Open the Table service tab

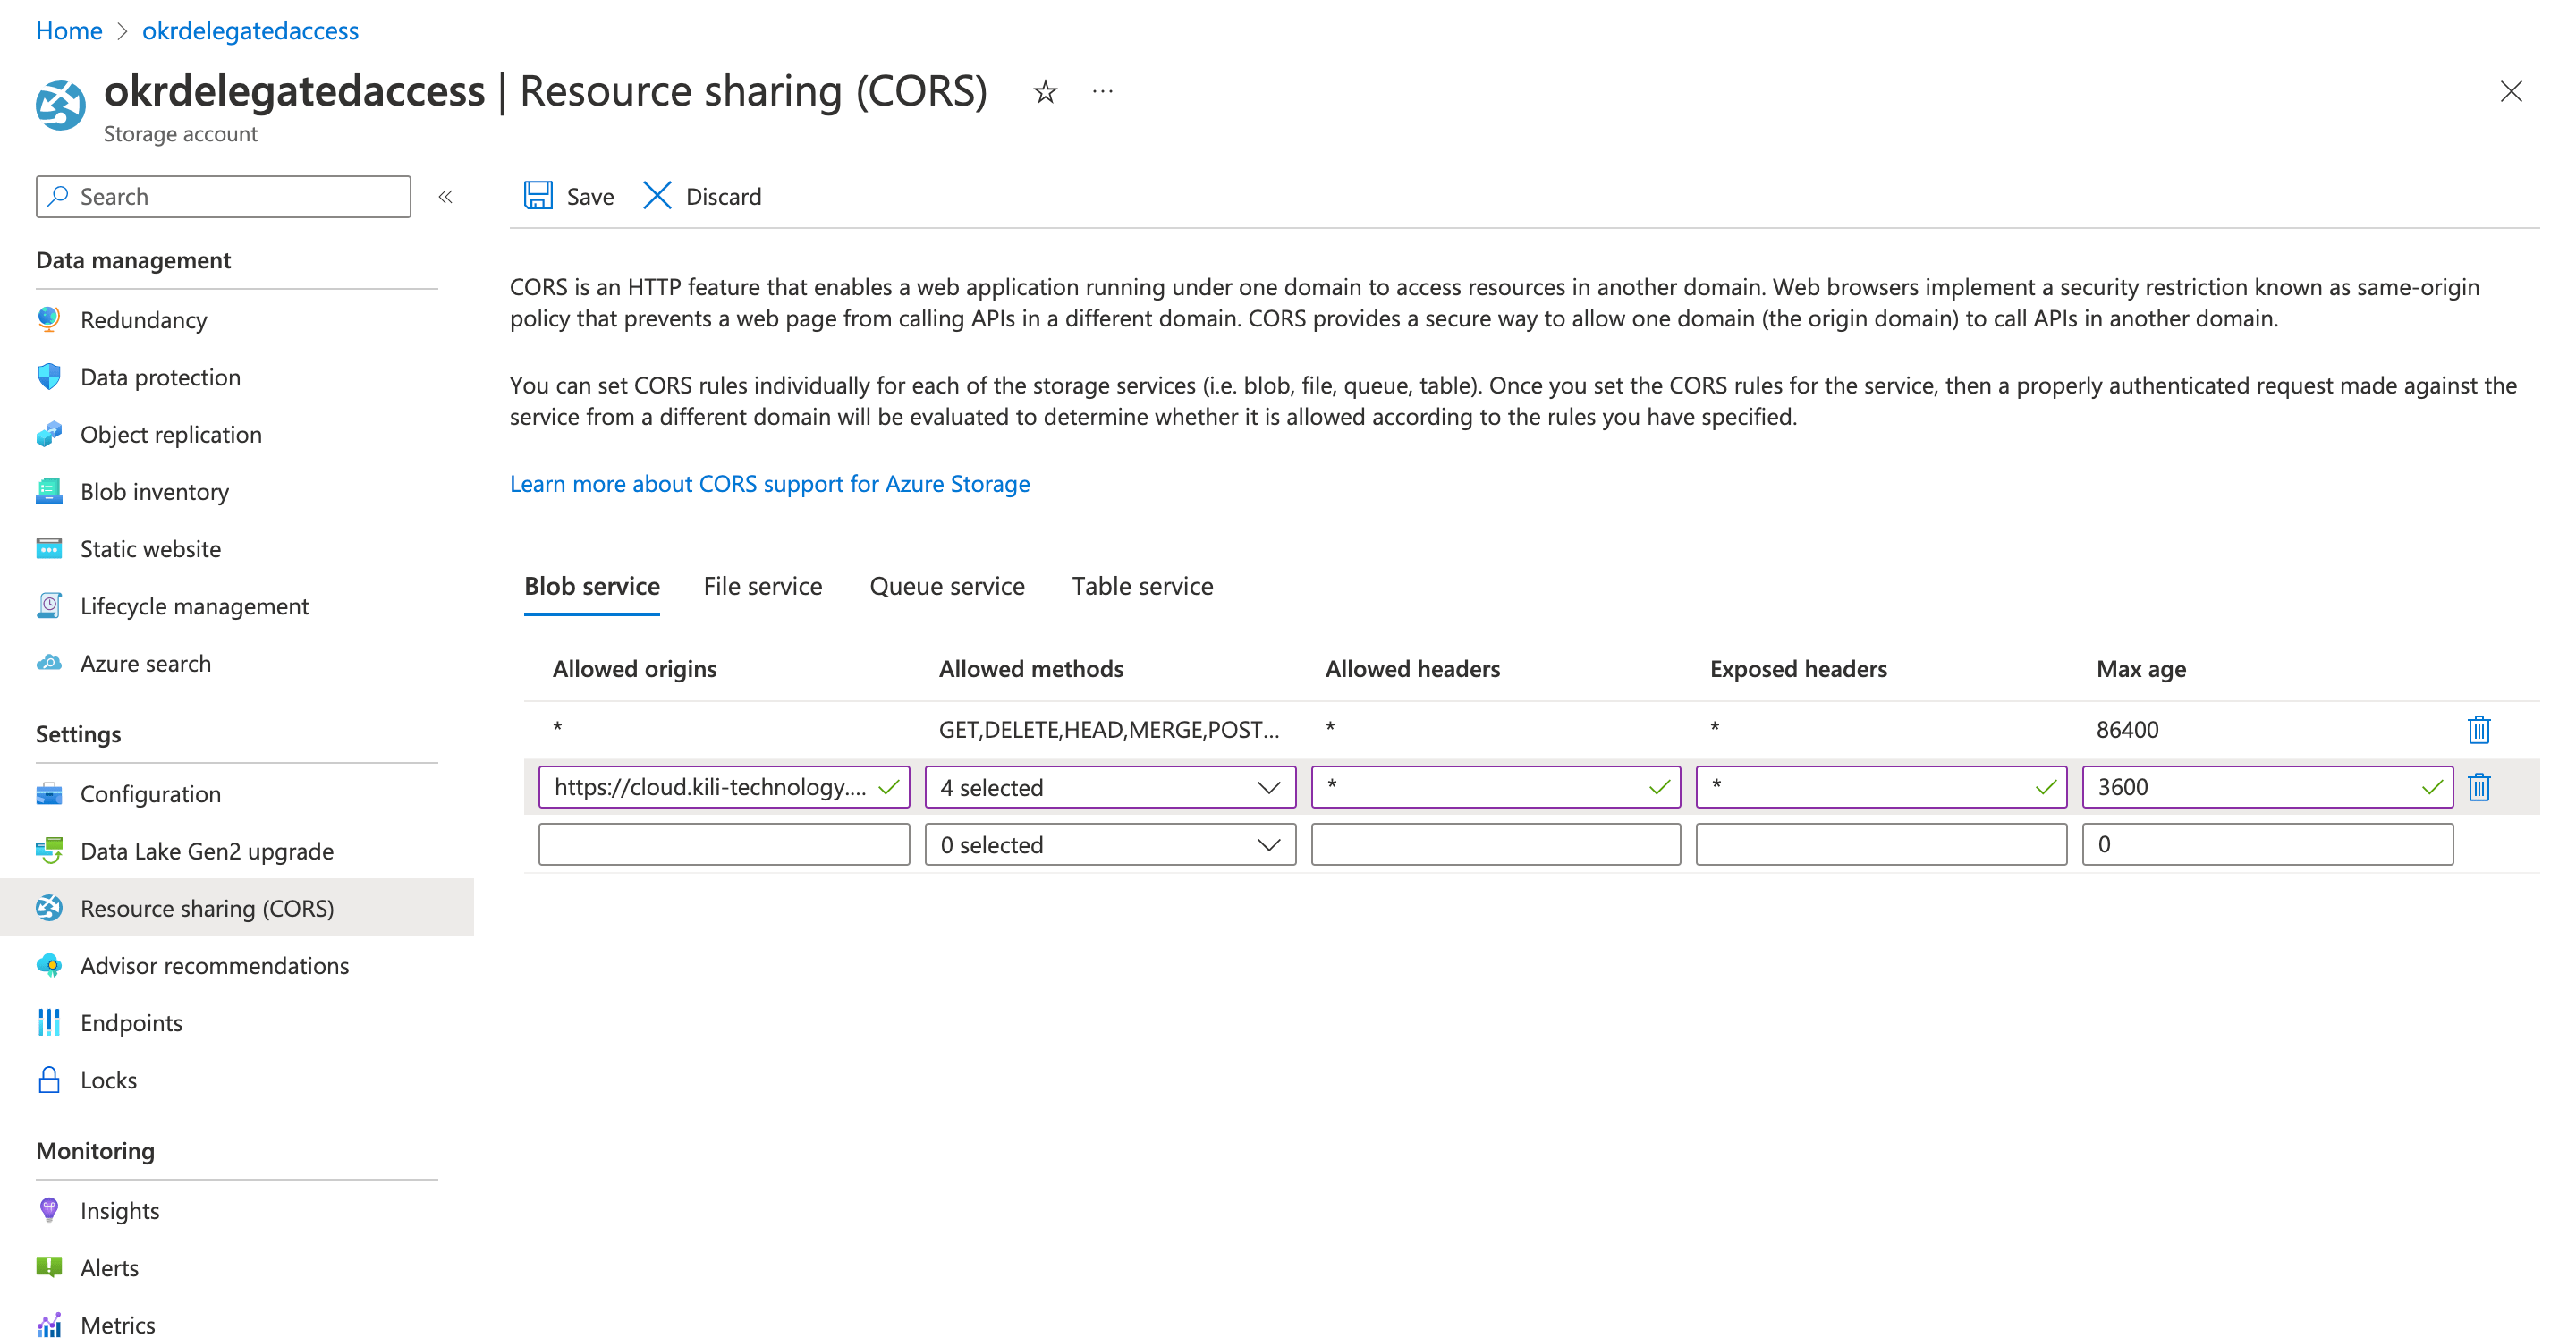coord(1142,586)
